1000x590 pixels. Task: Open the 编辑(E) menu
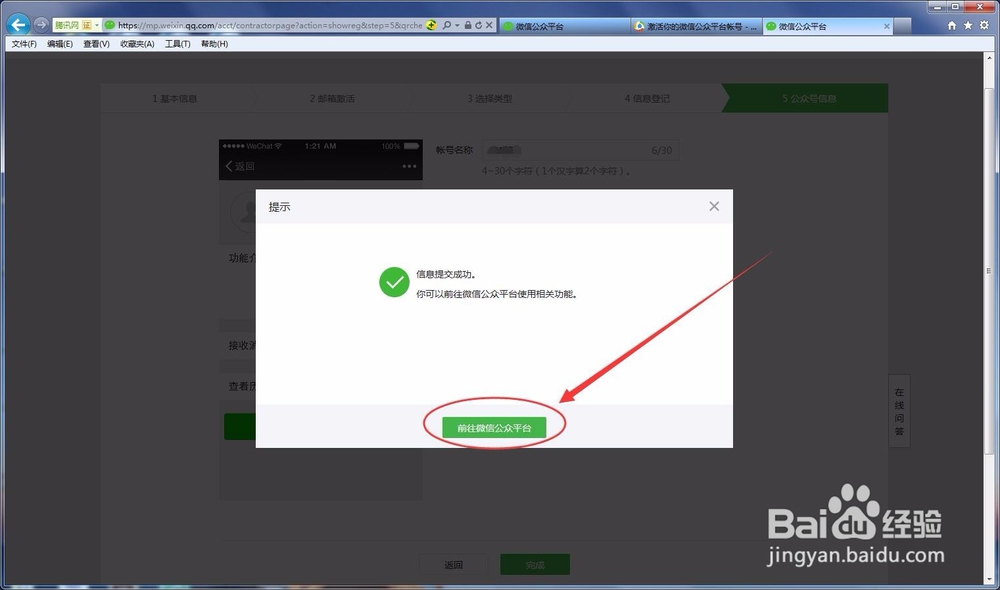[x=60, y=44]
